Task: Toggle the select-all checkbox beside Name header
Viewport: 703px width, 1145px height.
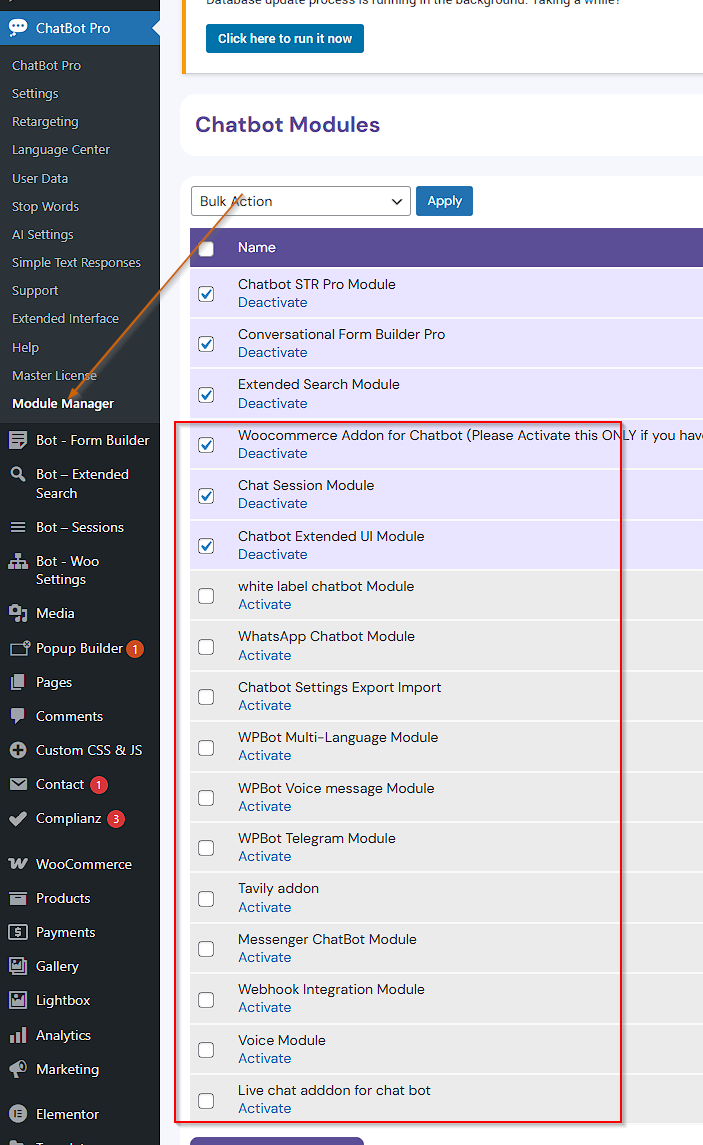Action: click(206, 248)
